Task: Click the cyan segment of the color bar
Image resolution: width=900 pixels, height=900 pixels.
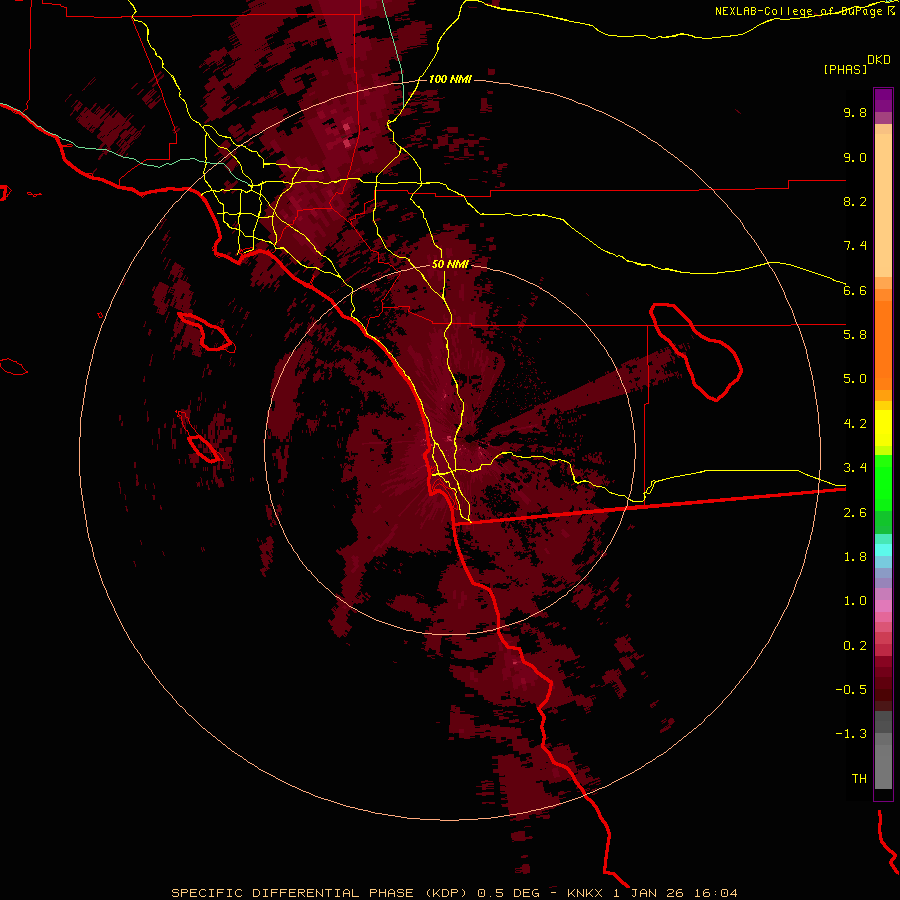Action: coord(883,549)
